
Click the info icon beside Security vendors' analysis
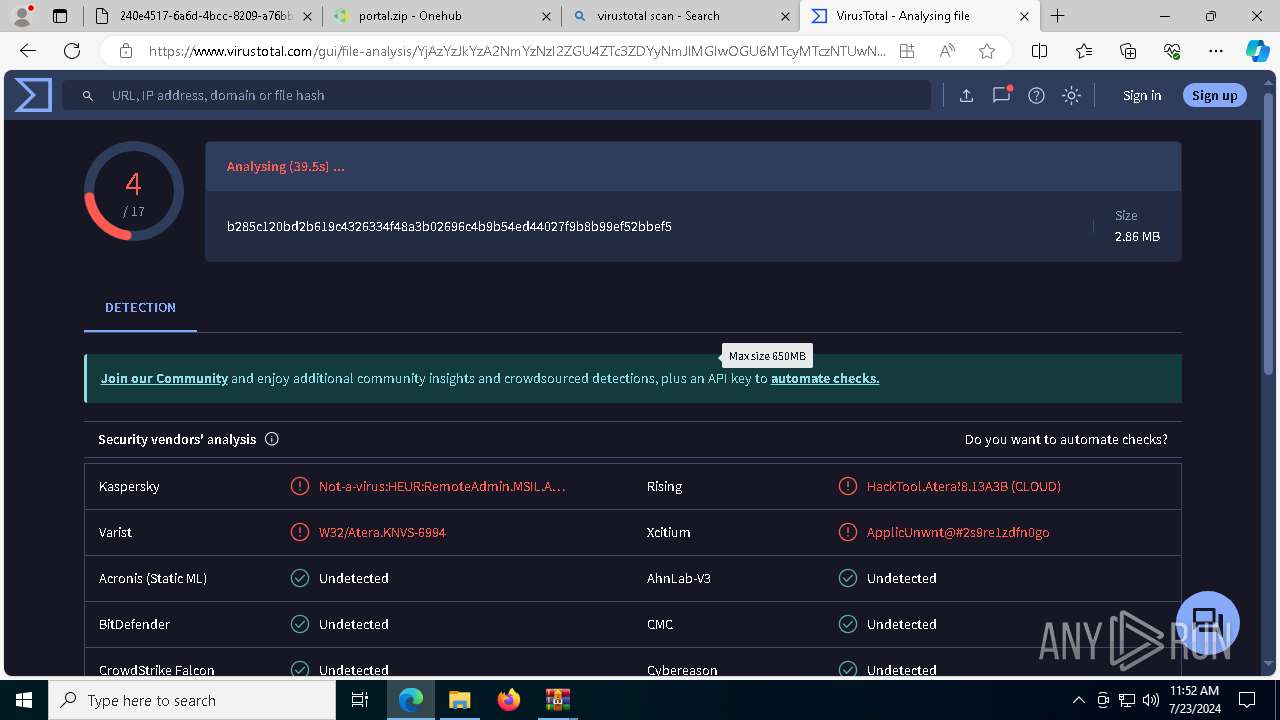coord(271,439)
